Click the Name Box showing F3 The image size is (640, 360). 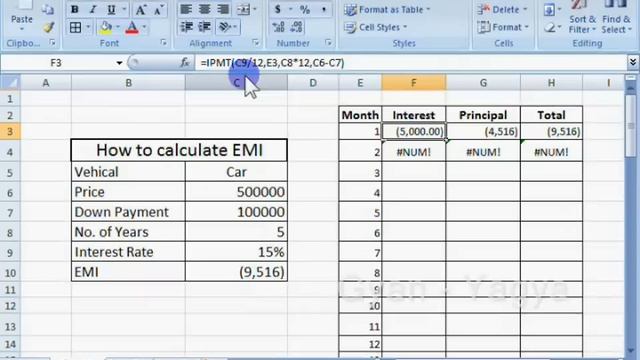[x=57, y=63]
